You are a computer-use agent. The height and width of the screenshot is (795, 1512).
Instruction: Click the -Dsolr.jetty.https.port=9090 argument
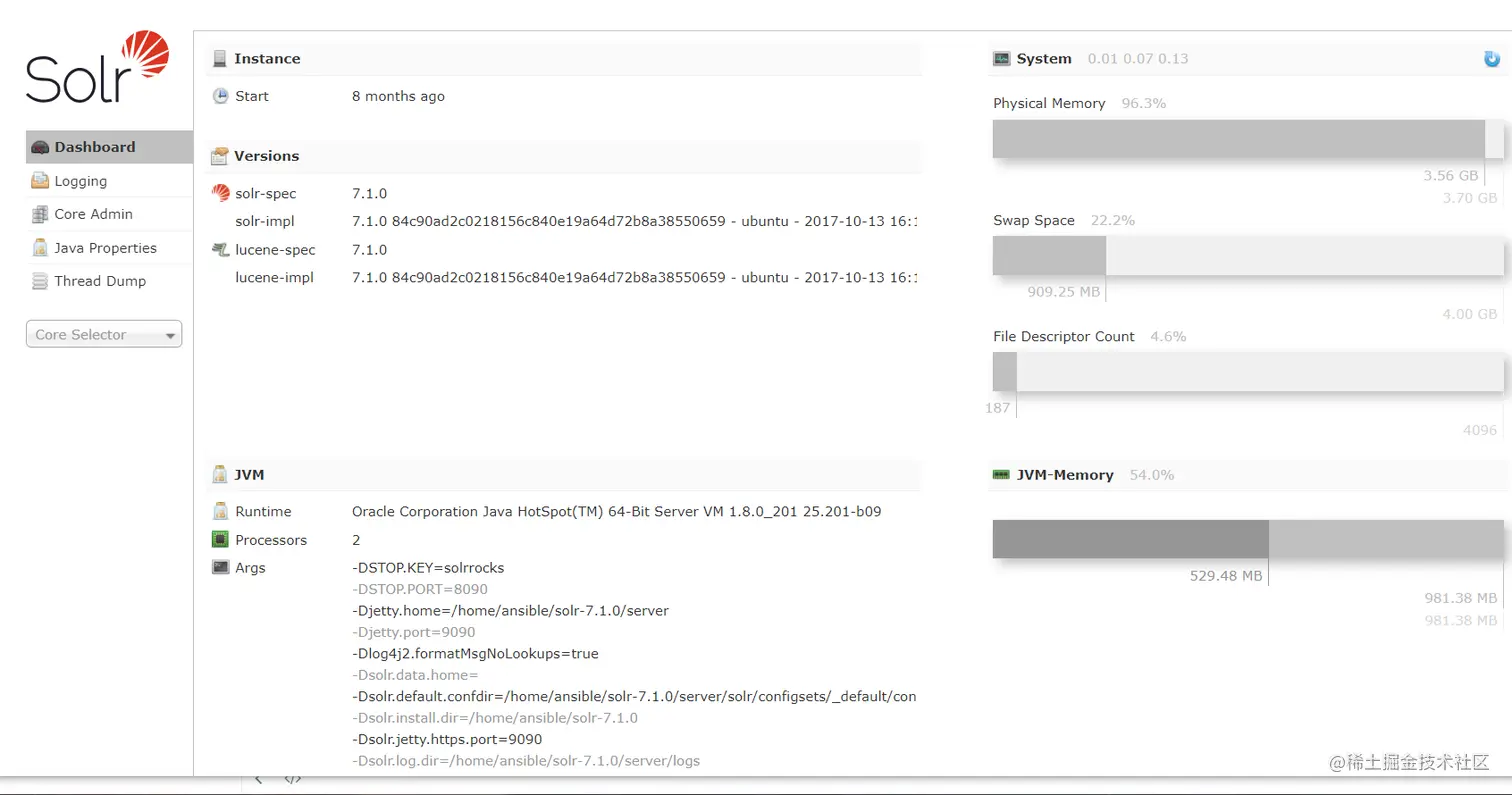[x=447, y=739]
